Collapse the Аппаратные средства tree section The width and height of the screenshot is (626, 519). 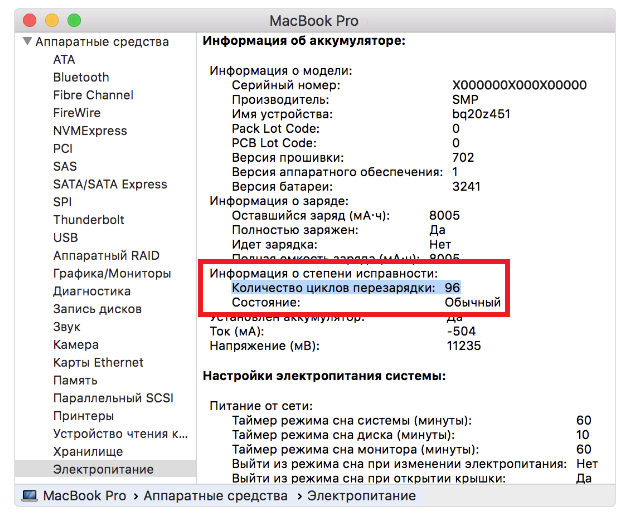(x=25, y=43)
